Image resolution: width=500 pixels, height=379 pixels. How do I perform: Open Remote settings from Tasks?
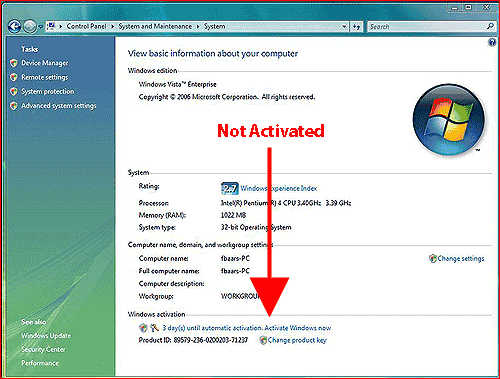click(45, 77)
